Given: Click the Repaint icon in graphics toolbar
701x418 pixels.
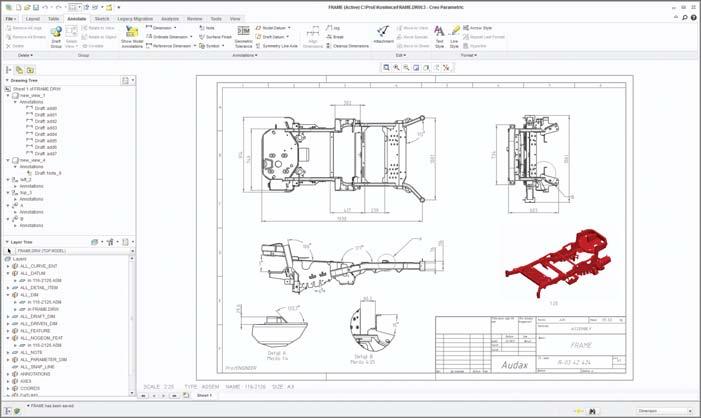Looking at the screenshot, I should [x=416, y=68].
